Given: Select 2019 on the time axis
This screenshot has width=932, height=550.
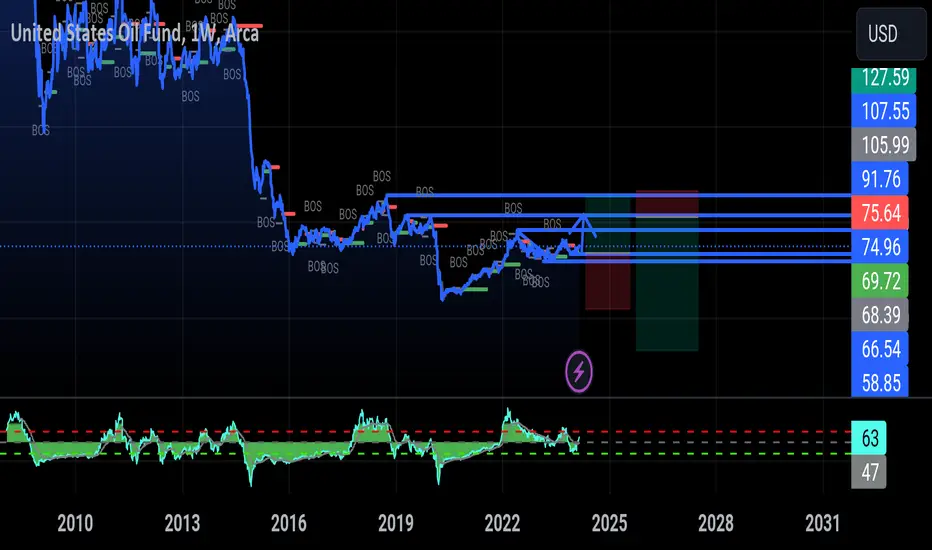Looking at the screenshot, I should (x=395, y=523).
